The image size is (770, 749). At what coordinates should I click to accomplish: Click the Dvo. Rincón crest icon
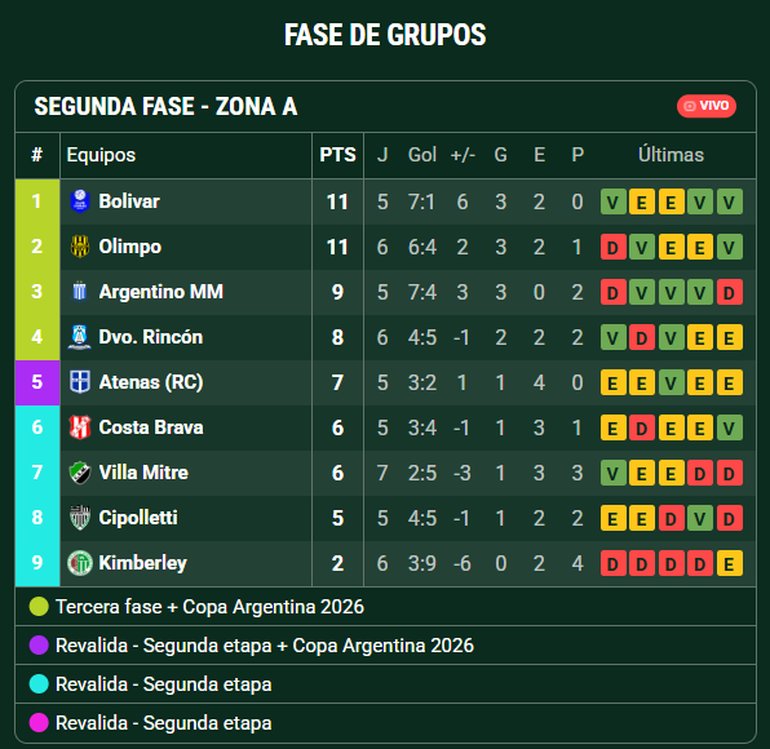[80, 337]
